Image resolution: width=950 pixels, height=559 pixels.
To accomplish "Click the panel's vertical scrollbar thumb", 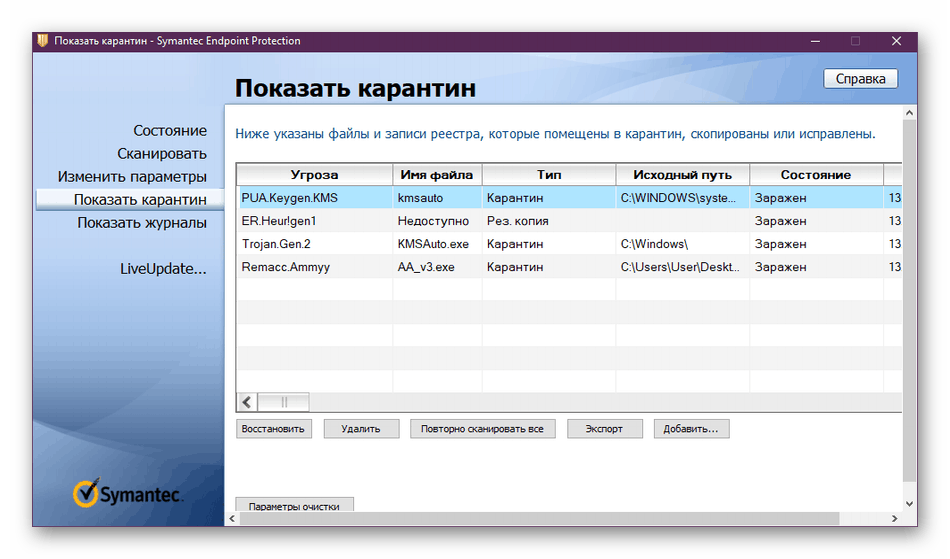I will click(x=909, y=301).
